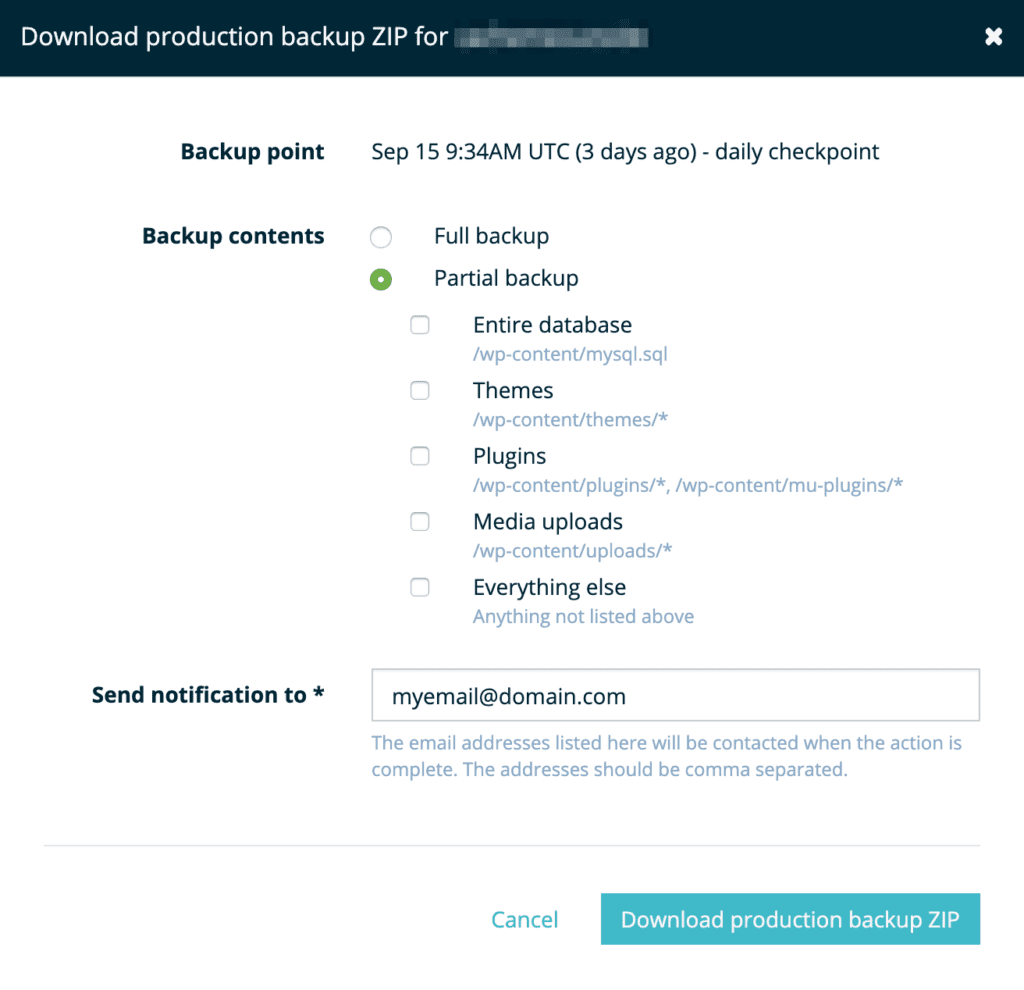Select the Full backup radio button

[381, 237]
